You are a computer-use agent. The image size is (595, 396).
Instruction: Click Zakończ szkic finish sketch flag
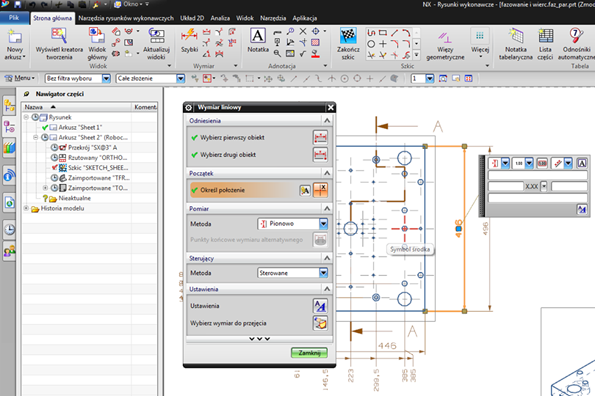[x=348, y=36]
